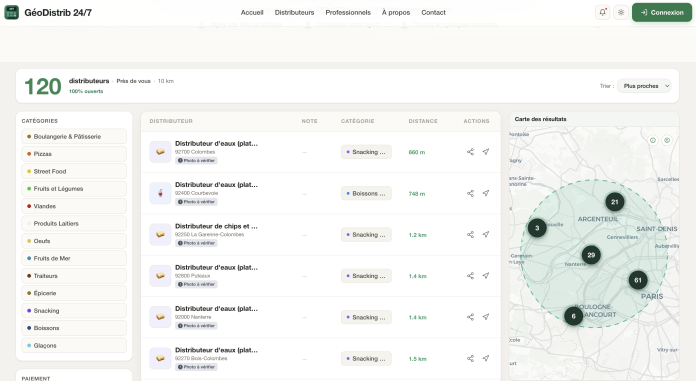Select the Glaçons category filter
Viewport: 696px width, 381px height.
pos(74,345)
